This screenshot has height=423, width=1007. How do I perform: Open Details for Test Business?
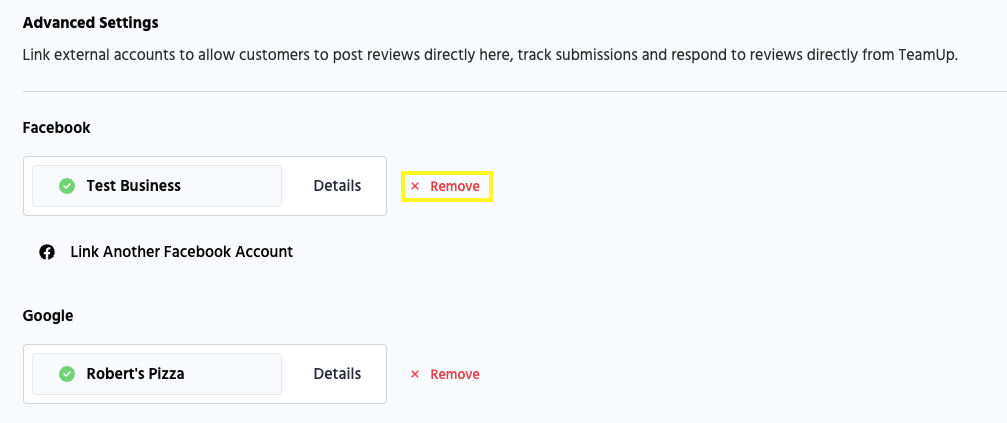click(x=337, y=186)
